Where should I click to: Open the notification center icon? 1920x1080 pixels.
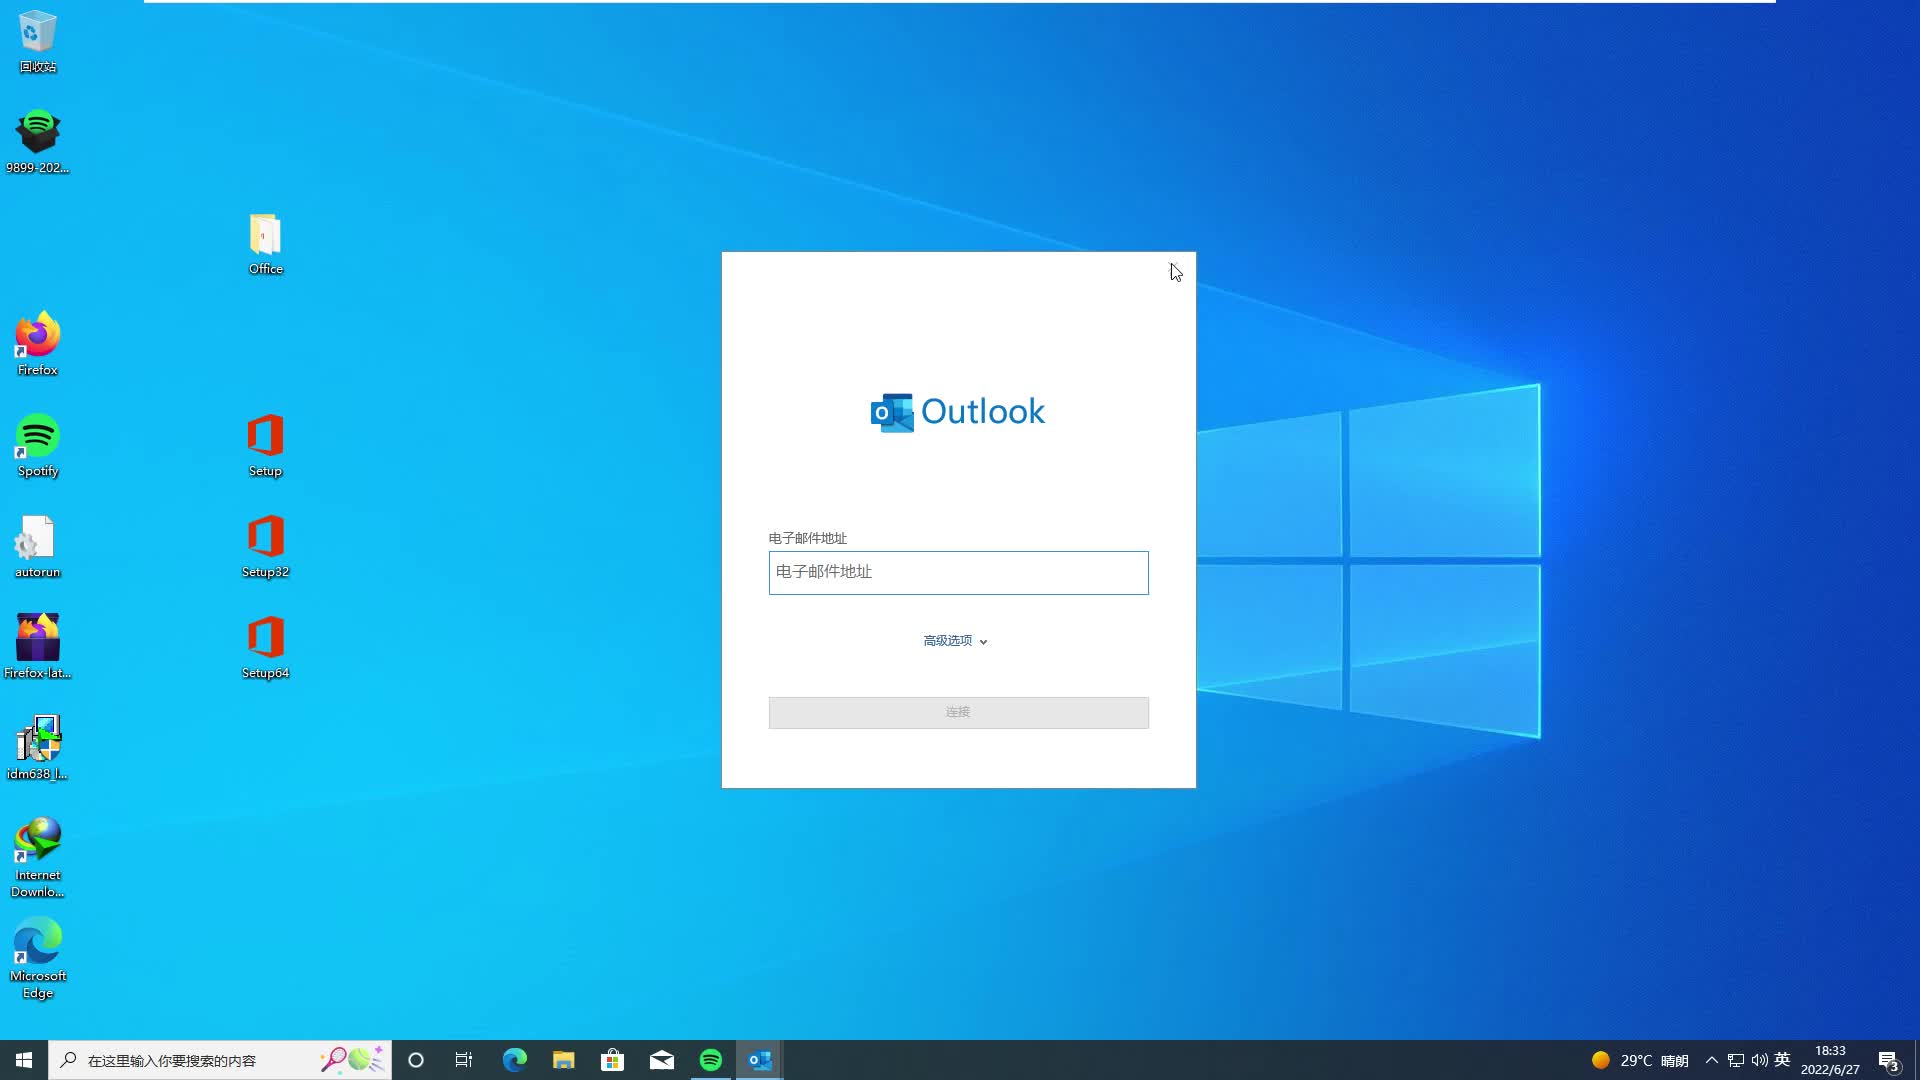point(1888,1060)
